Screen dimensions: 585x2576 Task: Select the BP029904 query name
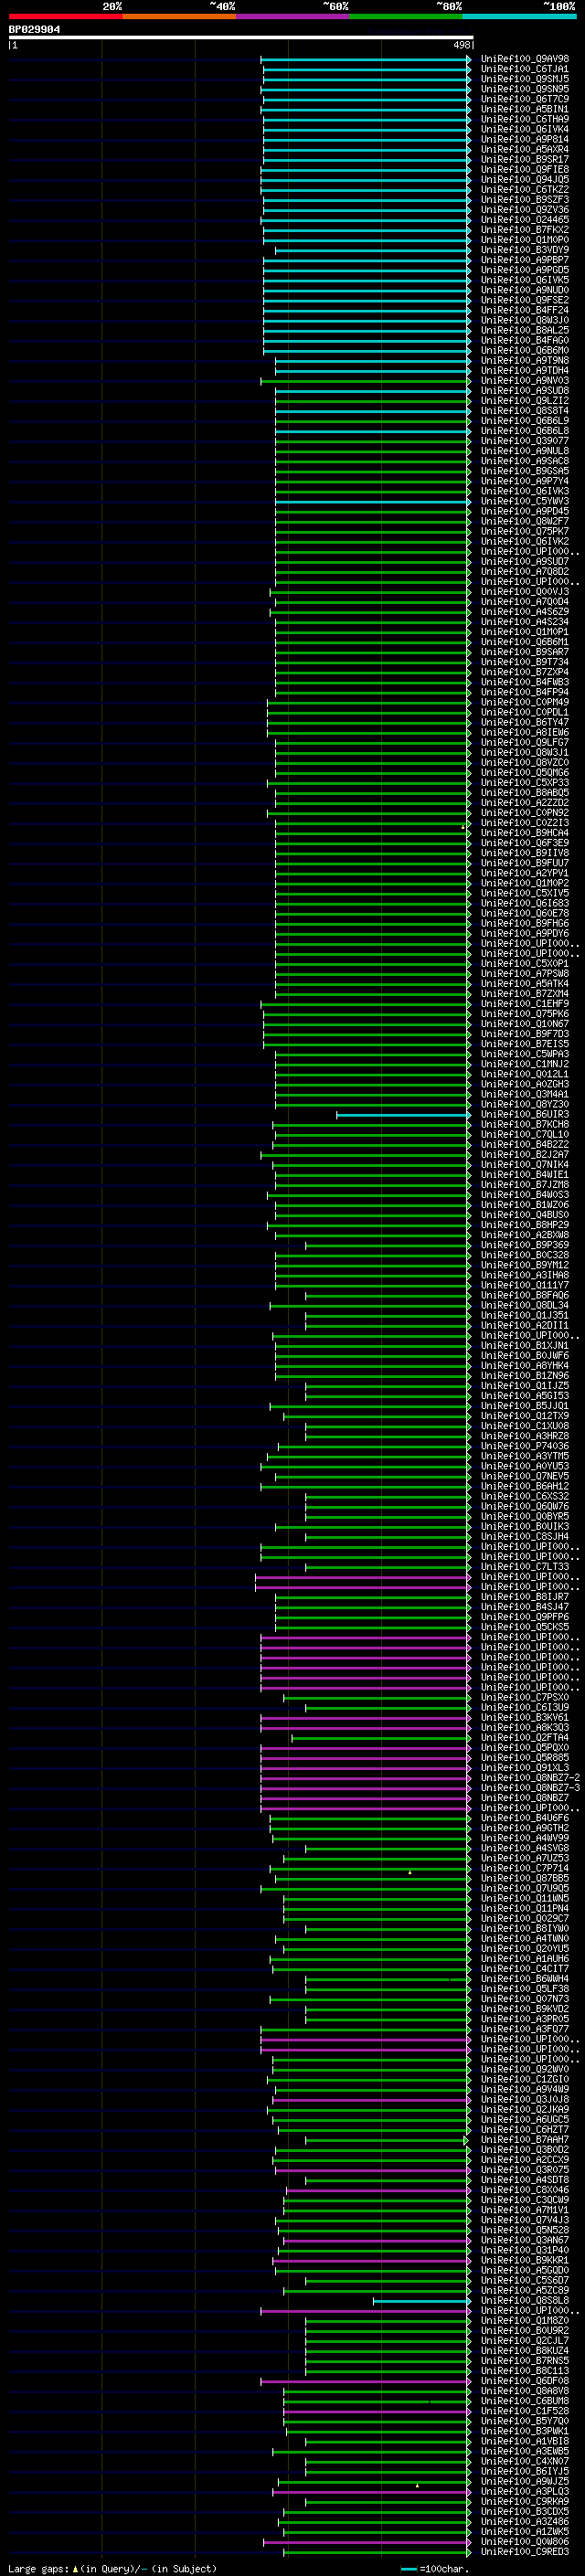click(34, 30)
